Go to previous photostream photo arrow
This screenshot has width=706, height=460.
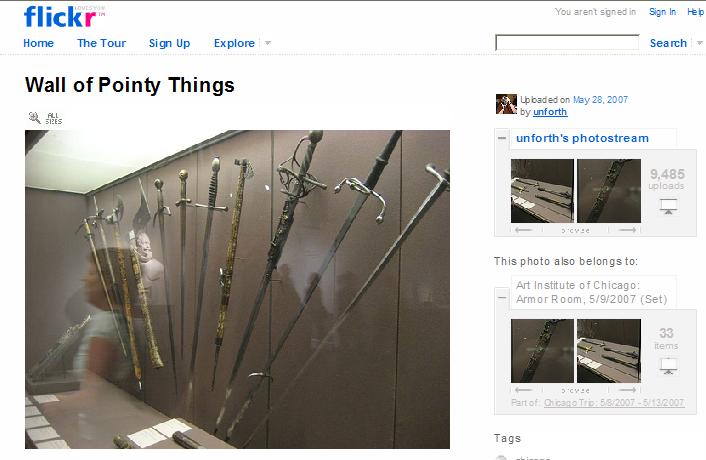tap(523, 230)
